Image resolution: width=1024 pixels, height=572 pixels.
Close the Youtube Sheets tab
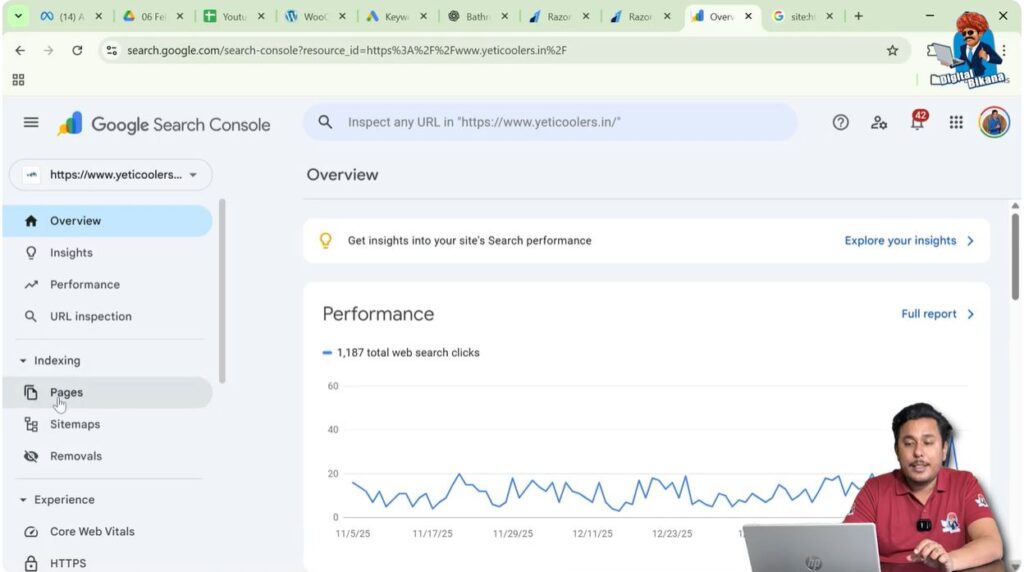(x=261, y=16)
